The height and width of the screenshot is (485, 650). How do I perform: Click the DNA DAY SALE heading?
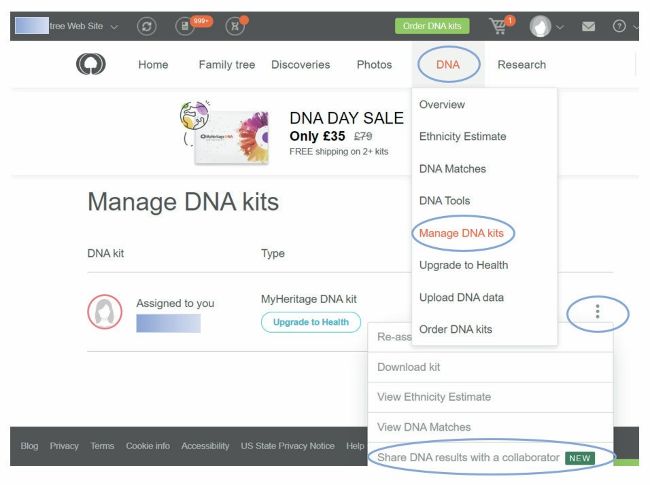click(x=347, y=118)
